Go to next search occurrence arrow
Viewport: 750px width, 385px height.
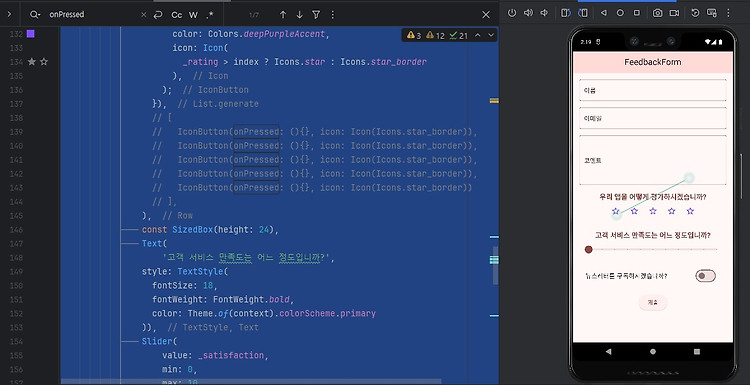point(299,15)
